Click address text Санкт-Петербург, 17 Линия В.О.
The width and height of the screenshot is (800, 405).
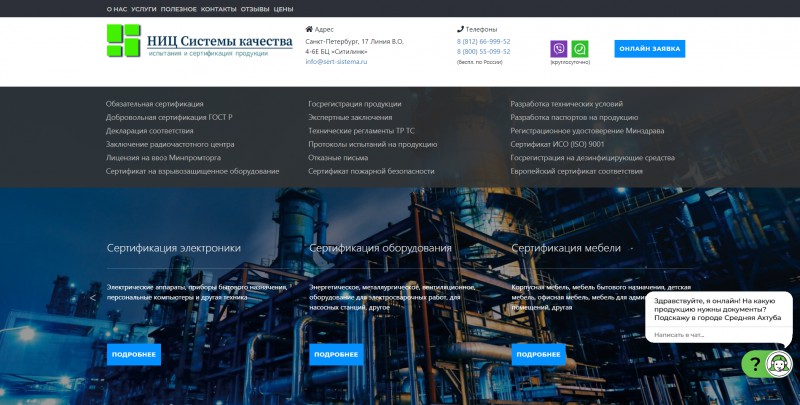pyautogui.click(x=354, y=41)
